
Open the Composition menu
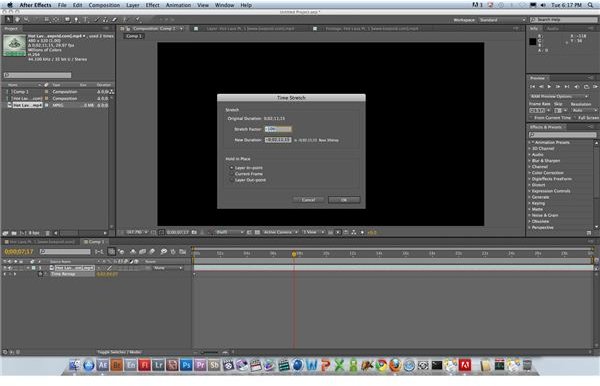coord(104,5)
